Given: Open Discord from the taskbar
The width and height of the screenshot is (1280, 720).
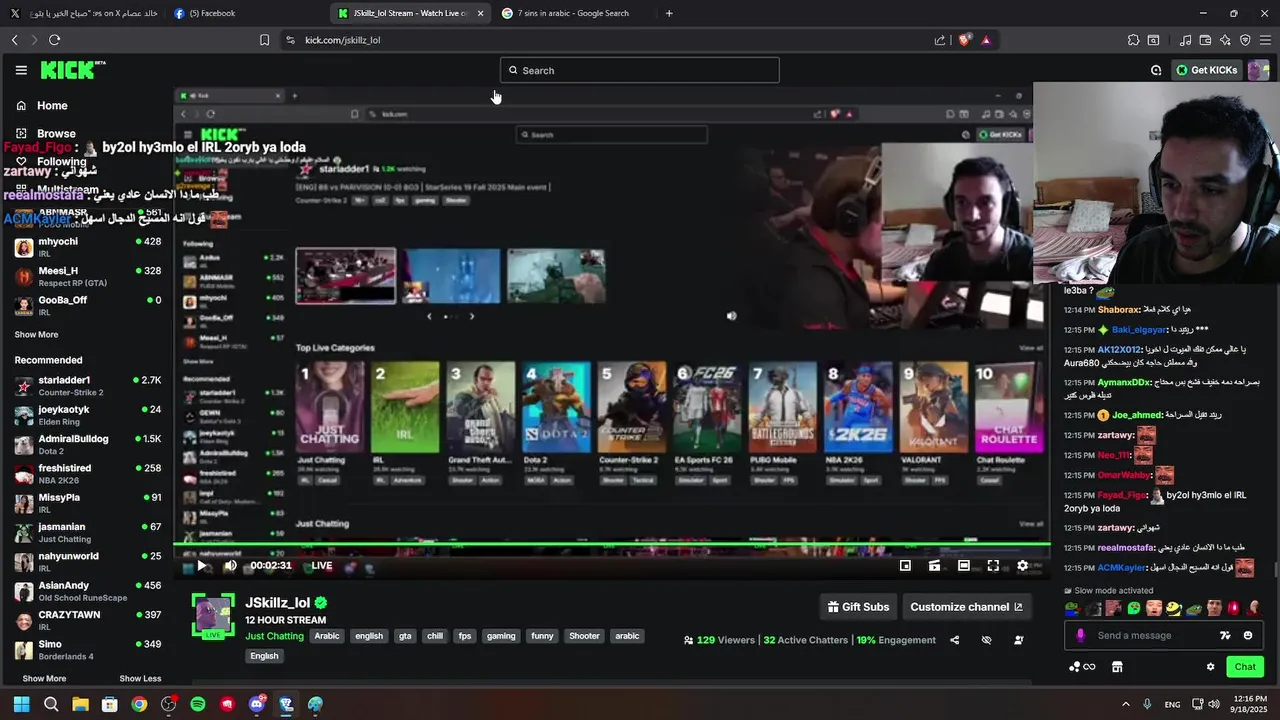Looking at the screenshot, I should 257,704.
